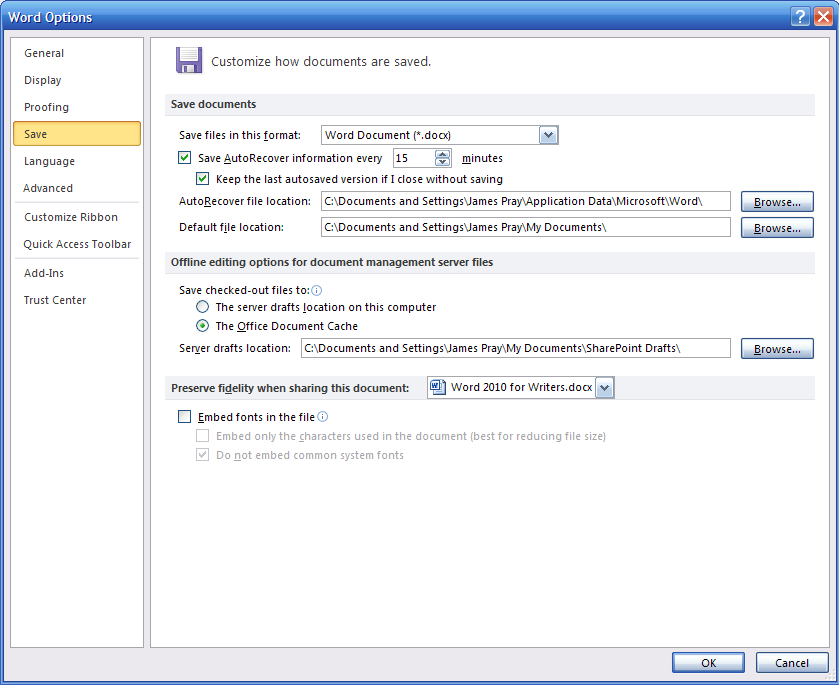839x685 pixels.
Task: Open the Word 2010 for Writers.docx dropdown
Action: 605,387
